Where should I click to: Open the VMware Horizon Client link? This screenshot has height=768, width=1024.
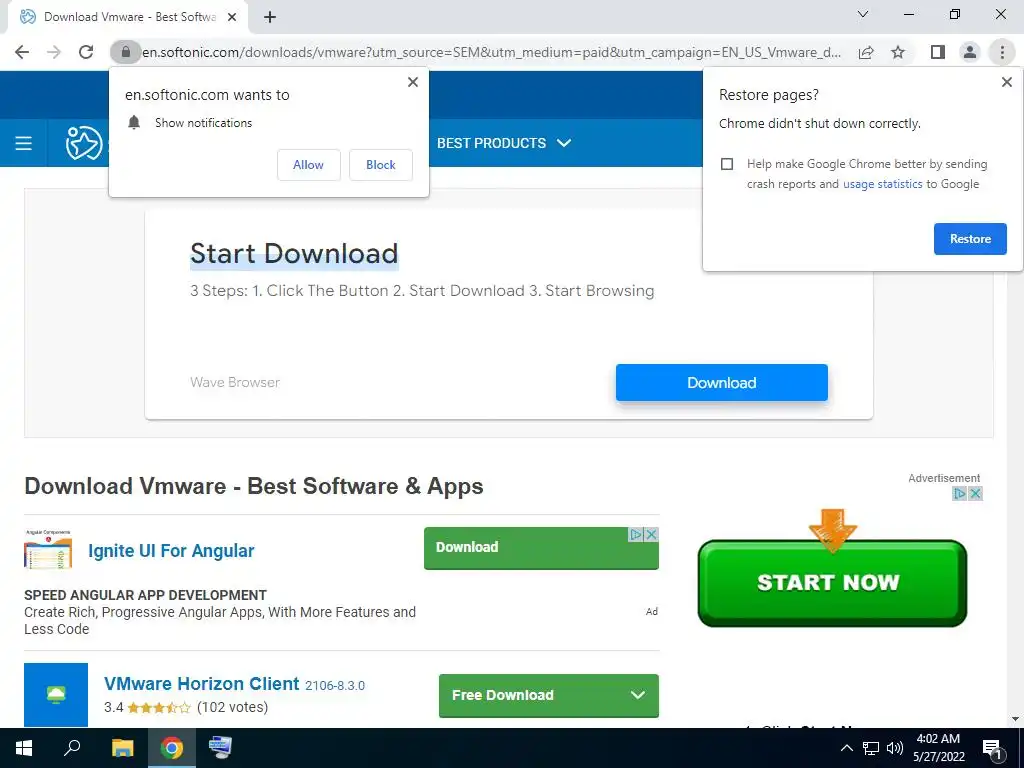tap(201, 684)
